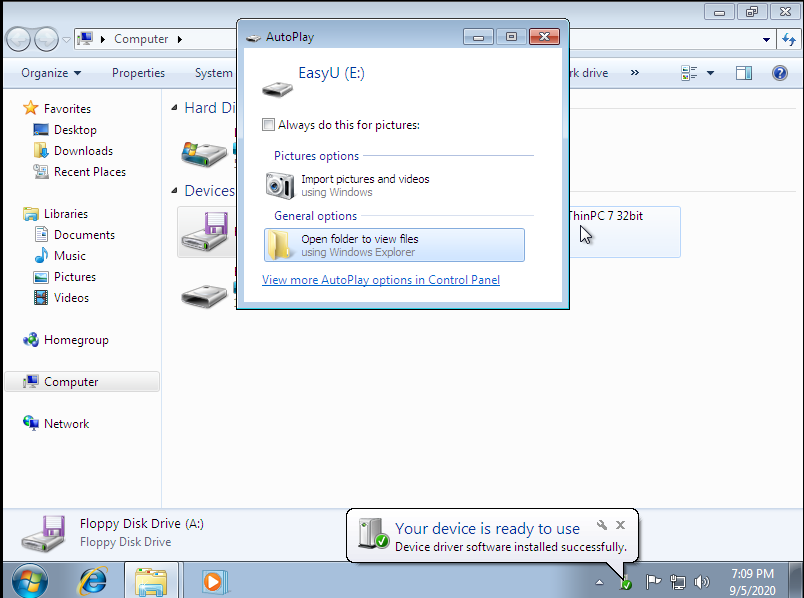The width and height of the screenshot is (804, 598).
Task: Open Videos library
Action: [x=71, y=298]
